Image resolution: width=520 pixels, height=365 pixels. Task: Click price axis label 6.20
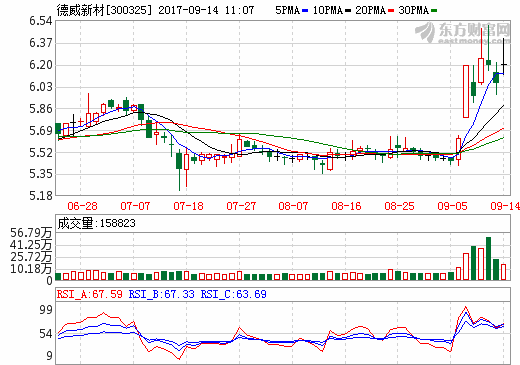[41, 65]
